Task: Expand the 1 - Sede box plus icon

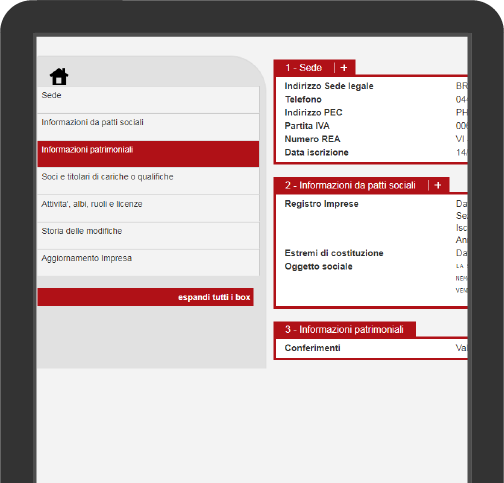Action: pos(344,68)
